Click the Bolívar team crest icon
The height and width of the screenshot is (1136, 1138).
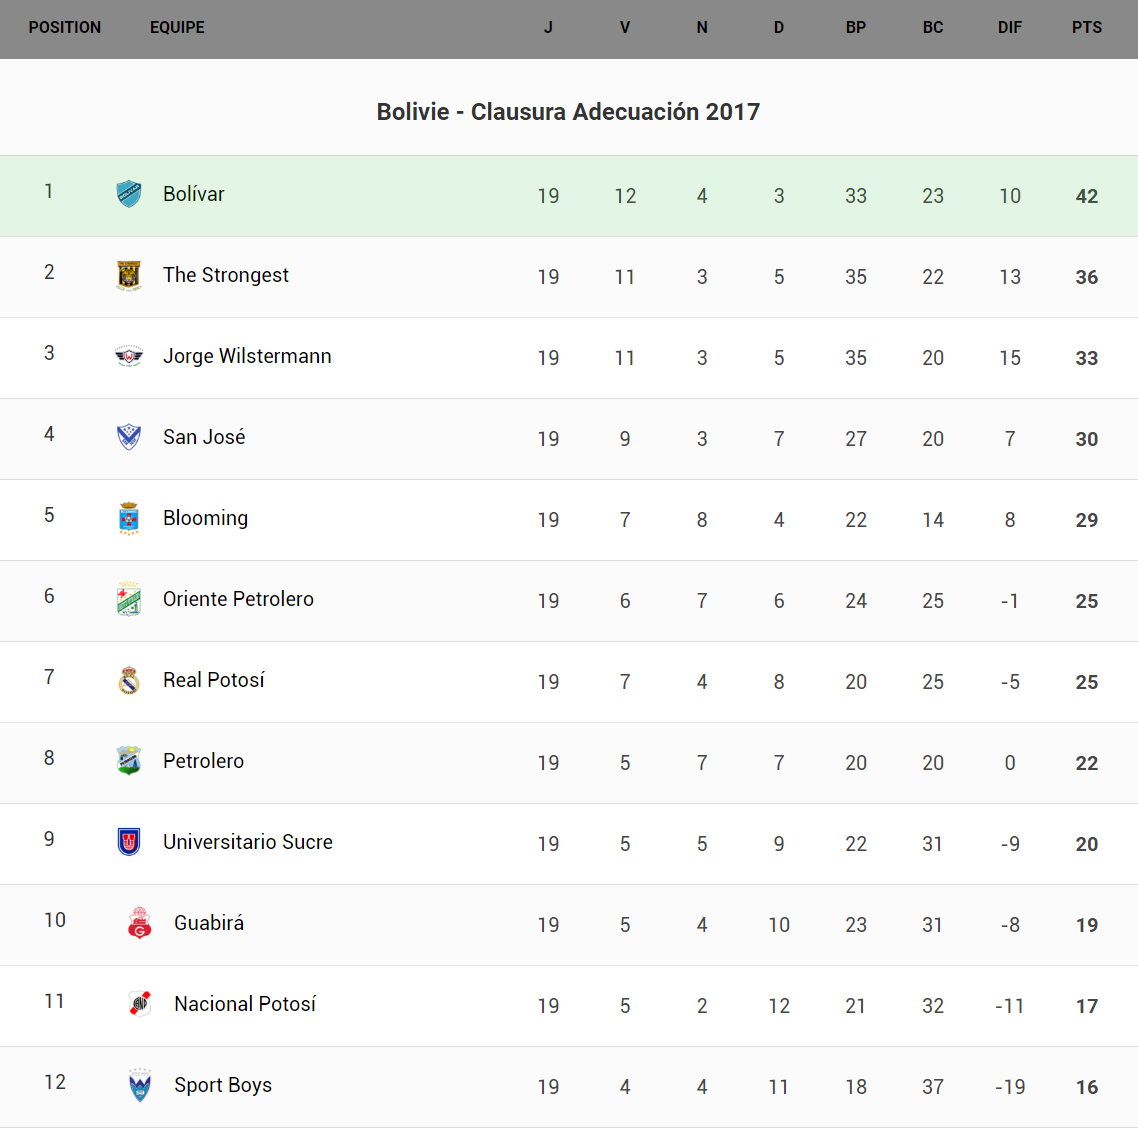pyautogui.click(x=129, y=194)
